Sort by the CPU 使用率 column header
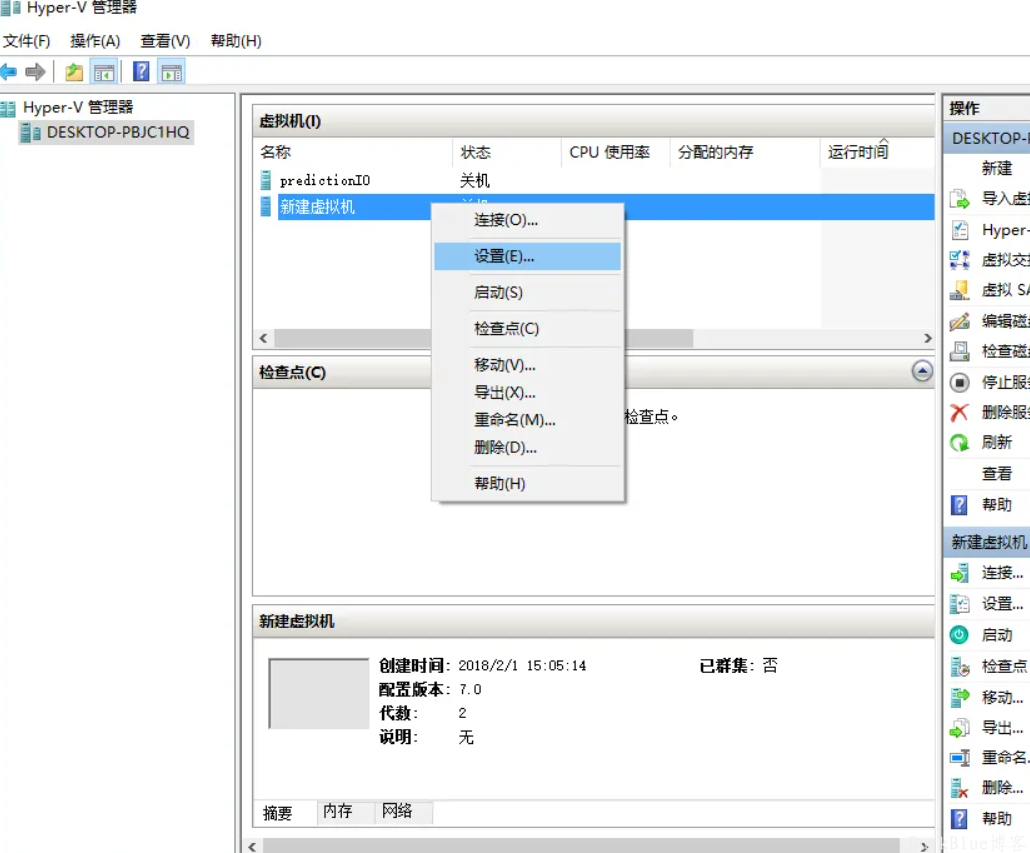This screenshot has height=853, width=1030. 615,152
